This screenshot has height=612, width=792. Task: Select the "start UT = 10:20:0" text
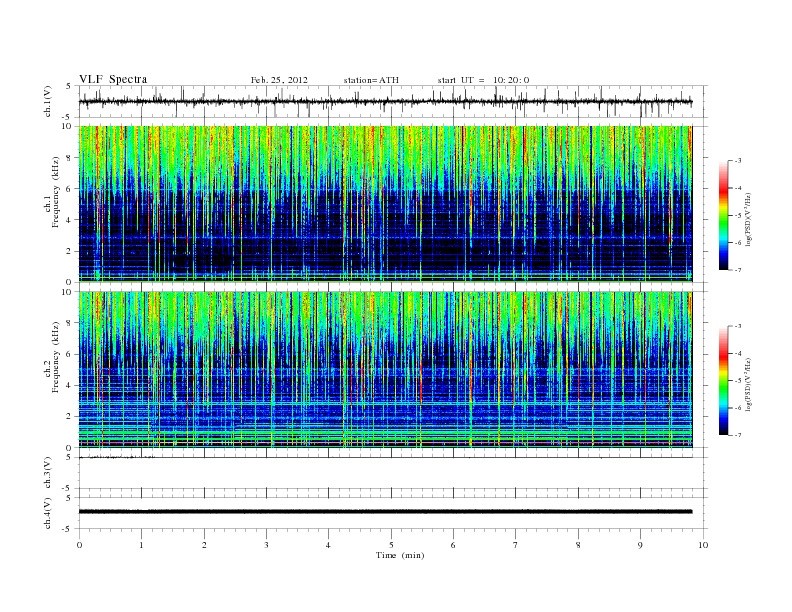click(483, 80)
